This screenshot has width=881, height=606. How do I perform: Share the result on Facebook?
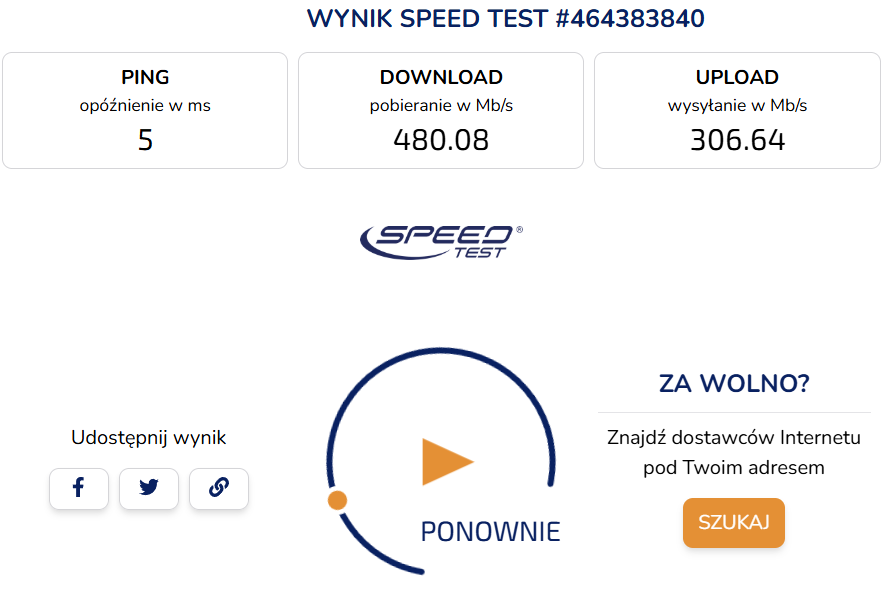pyautogui.click(x=78, y=488)
